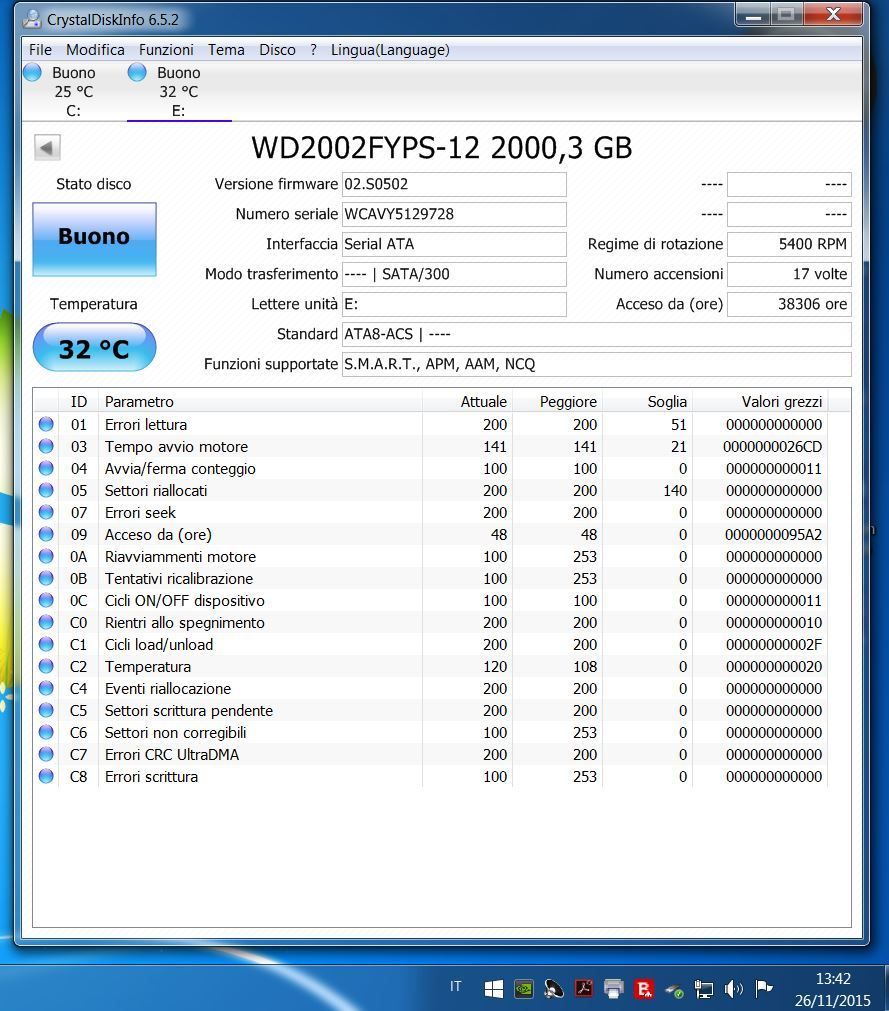Click the rotation rate field 5400 RPM

(x=789, y=244)
